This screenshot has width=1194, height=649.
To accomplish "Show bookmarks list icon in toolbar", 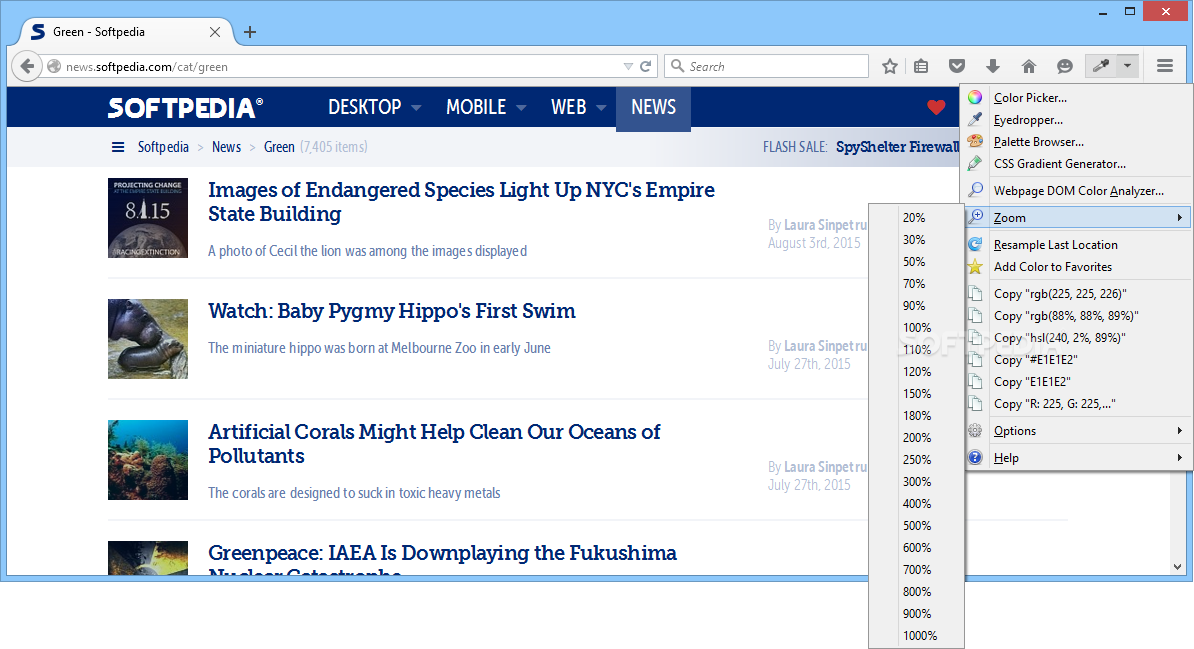I will 921,66.
